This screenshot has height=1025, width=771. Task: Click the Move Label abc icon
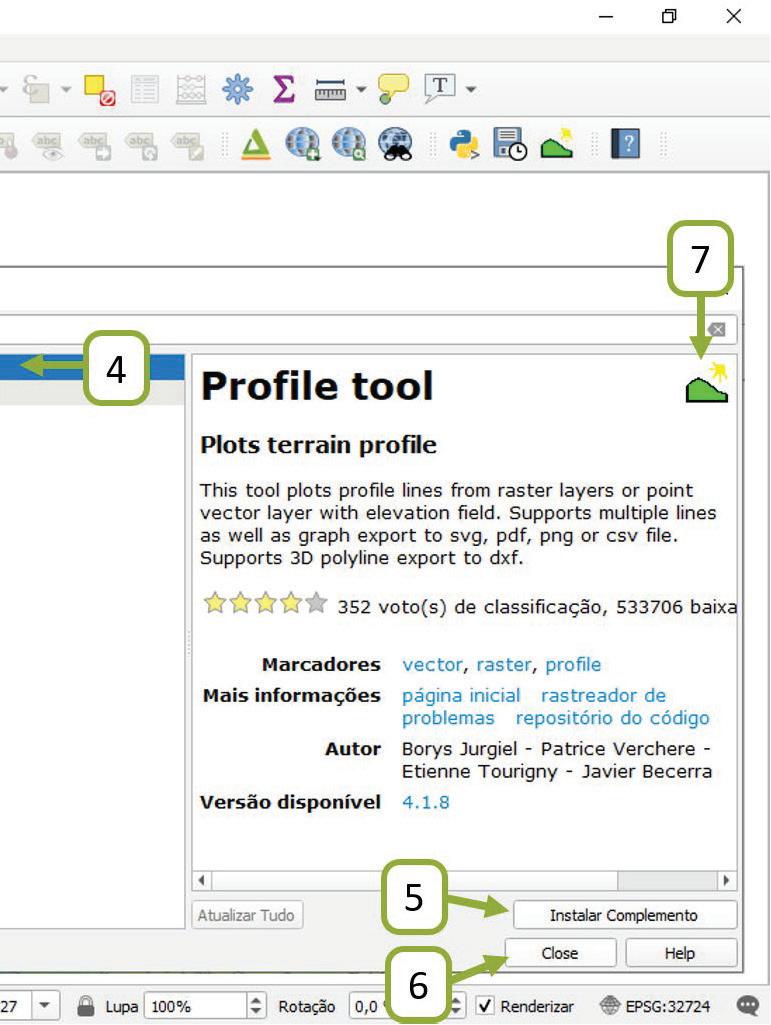click(95, 146)
